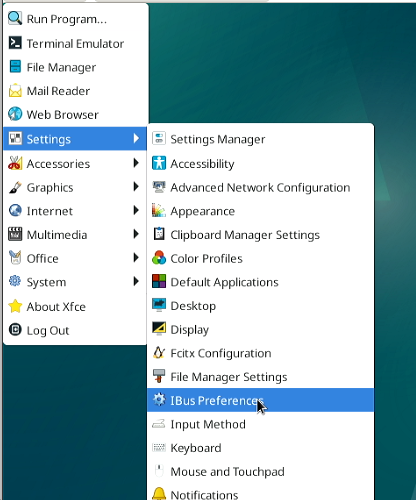The image size is (416, 500).
Task: Click the Settings Manager icon
Action: [x=159, y=138]
